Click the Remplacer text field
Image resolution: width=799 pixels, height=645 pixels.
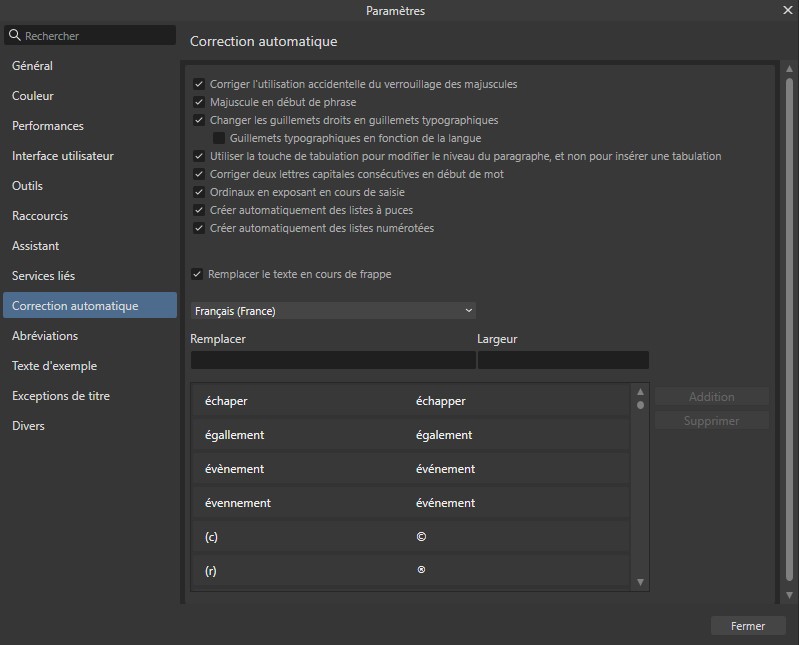click(x=332, y=360)
